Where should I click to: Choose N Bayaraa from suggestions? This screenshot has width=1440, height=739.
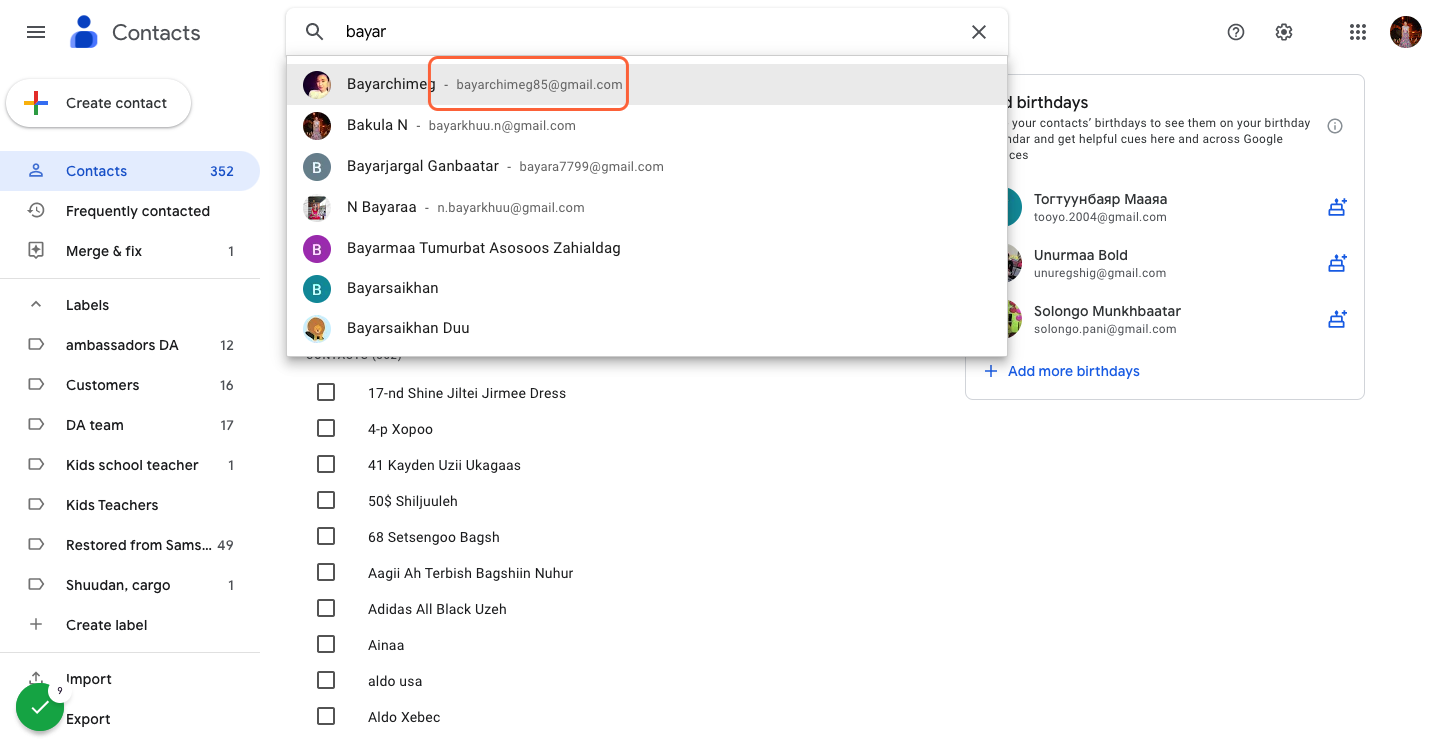tap(647, 208)
